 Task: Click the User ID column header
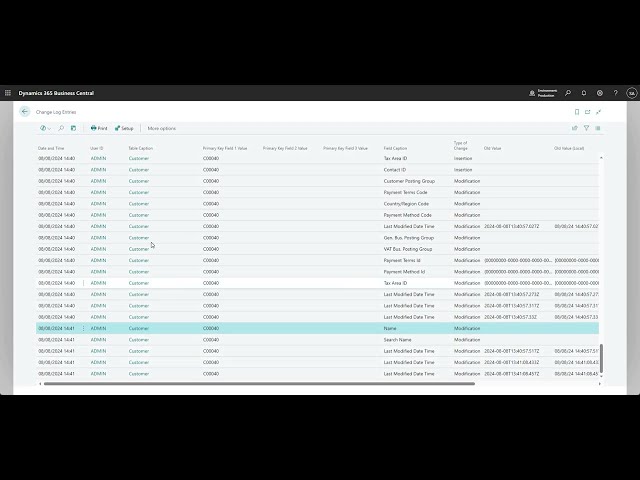coord(97,148)
